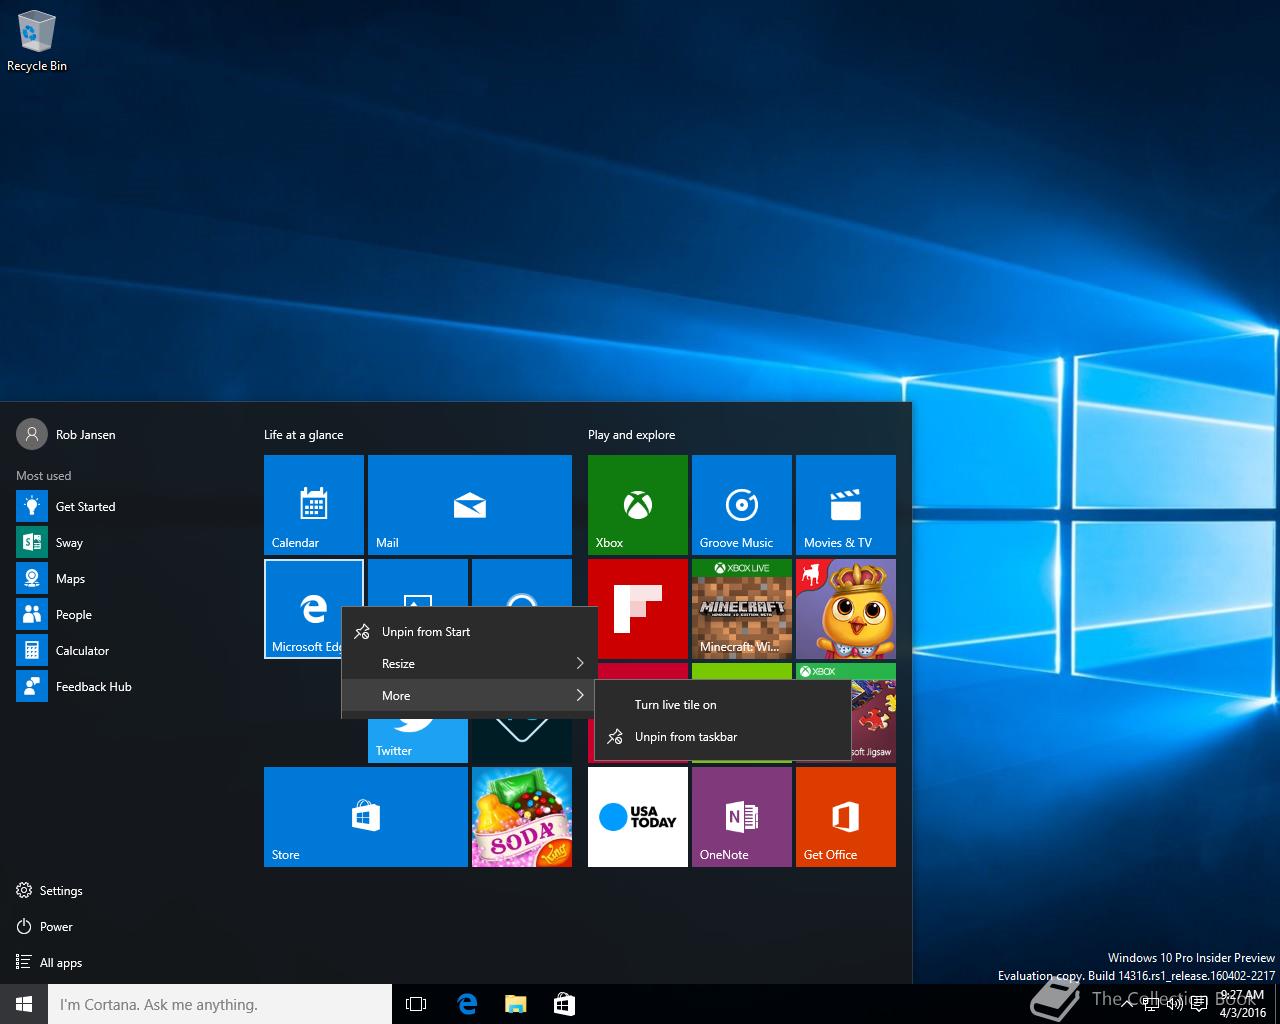1280x1024 pixels.
Task: Open the Store tile
Action: [366, 817]
